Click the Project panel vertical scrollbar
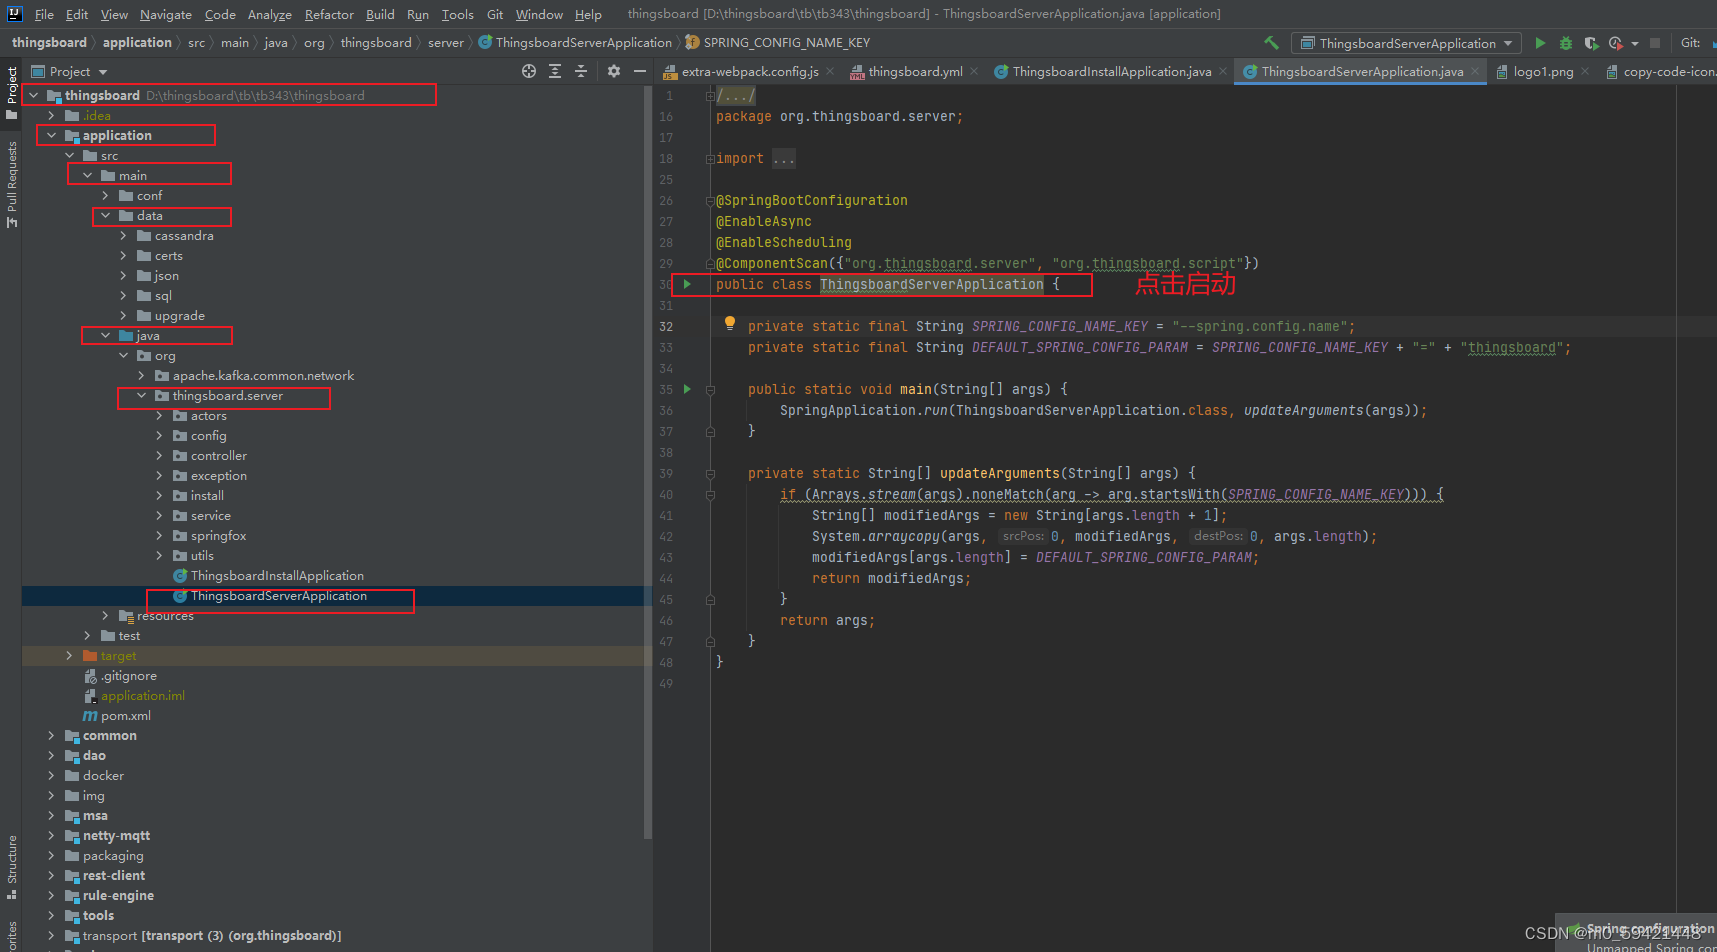The image size is (1717, 952). point(648,460)
